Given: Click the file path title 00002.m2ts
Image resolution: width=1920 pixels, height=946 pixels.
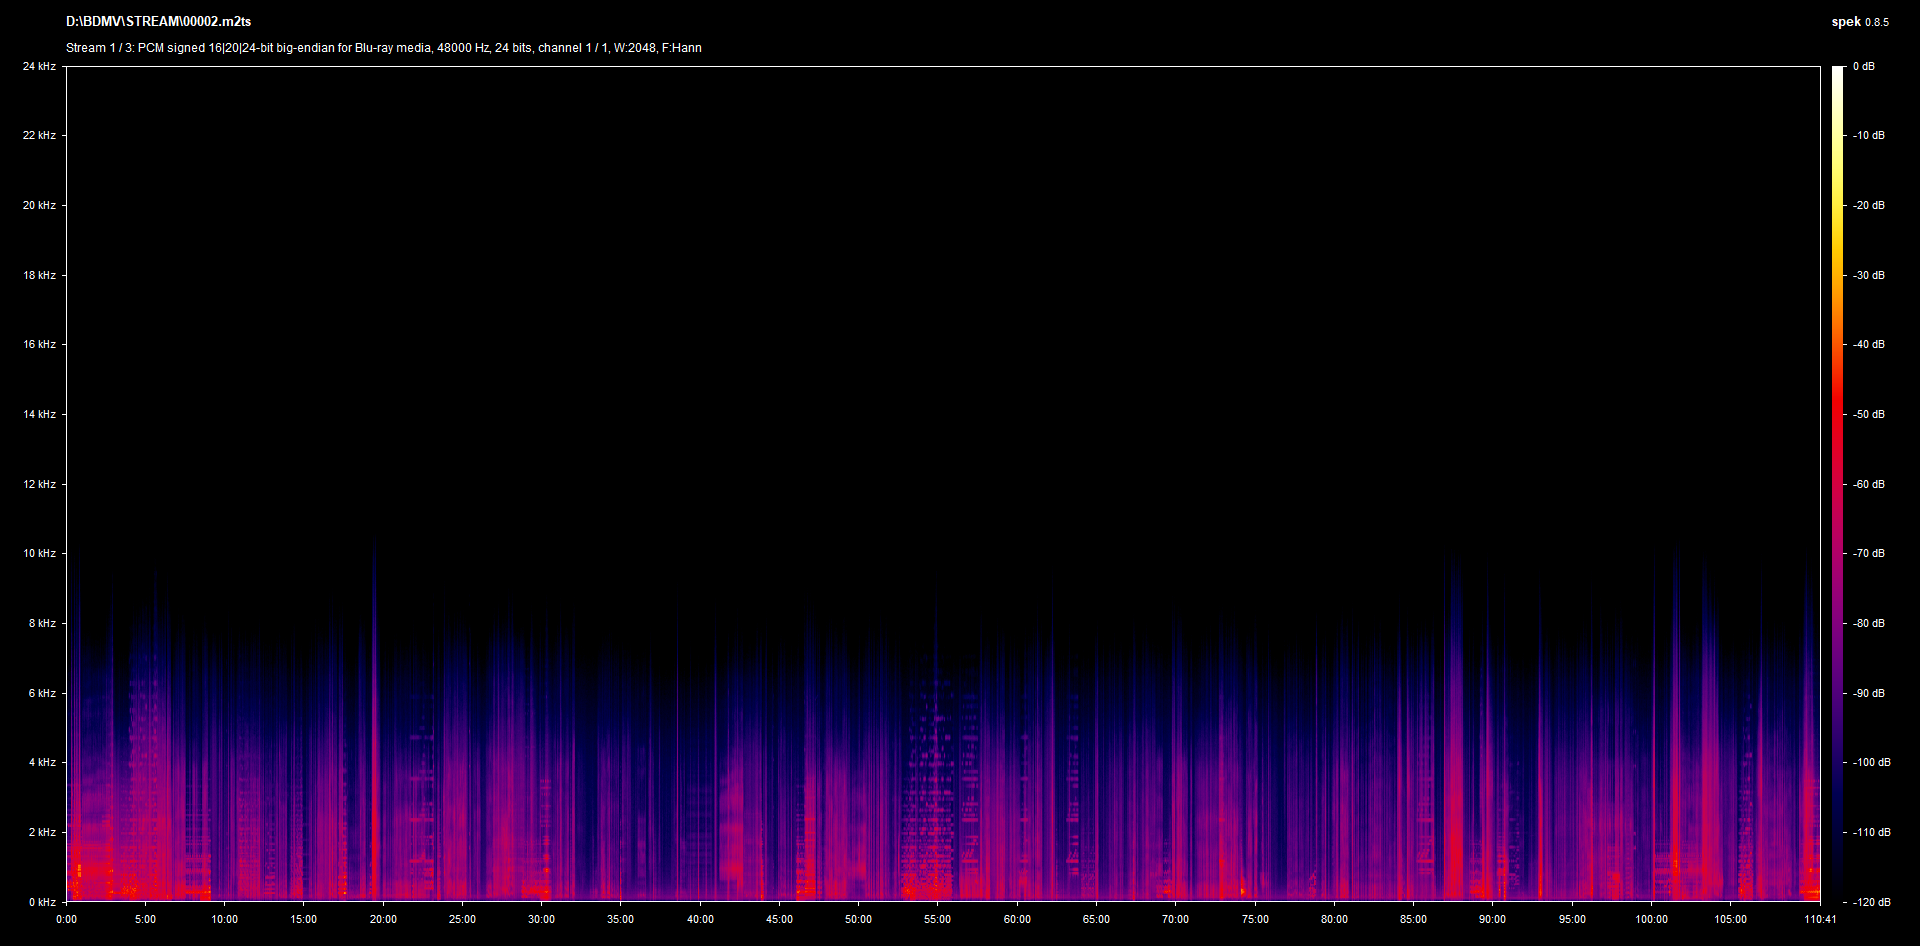Looking at the screenshot, I should [x=158, y=21].
